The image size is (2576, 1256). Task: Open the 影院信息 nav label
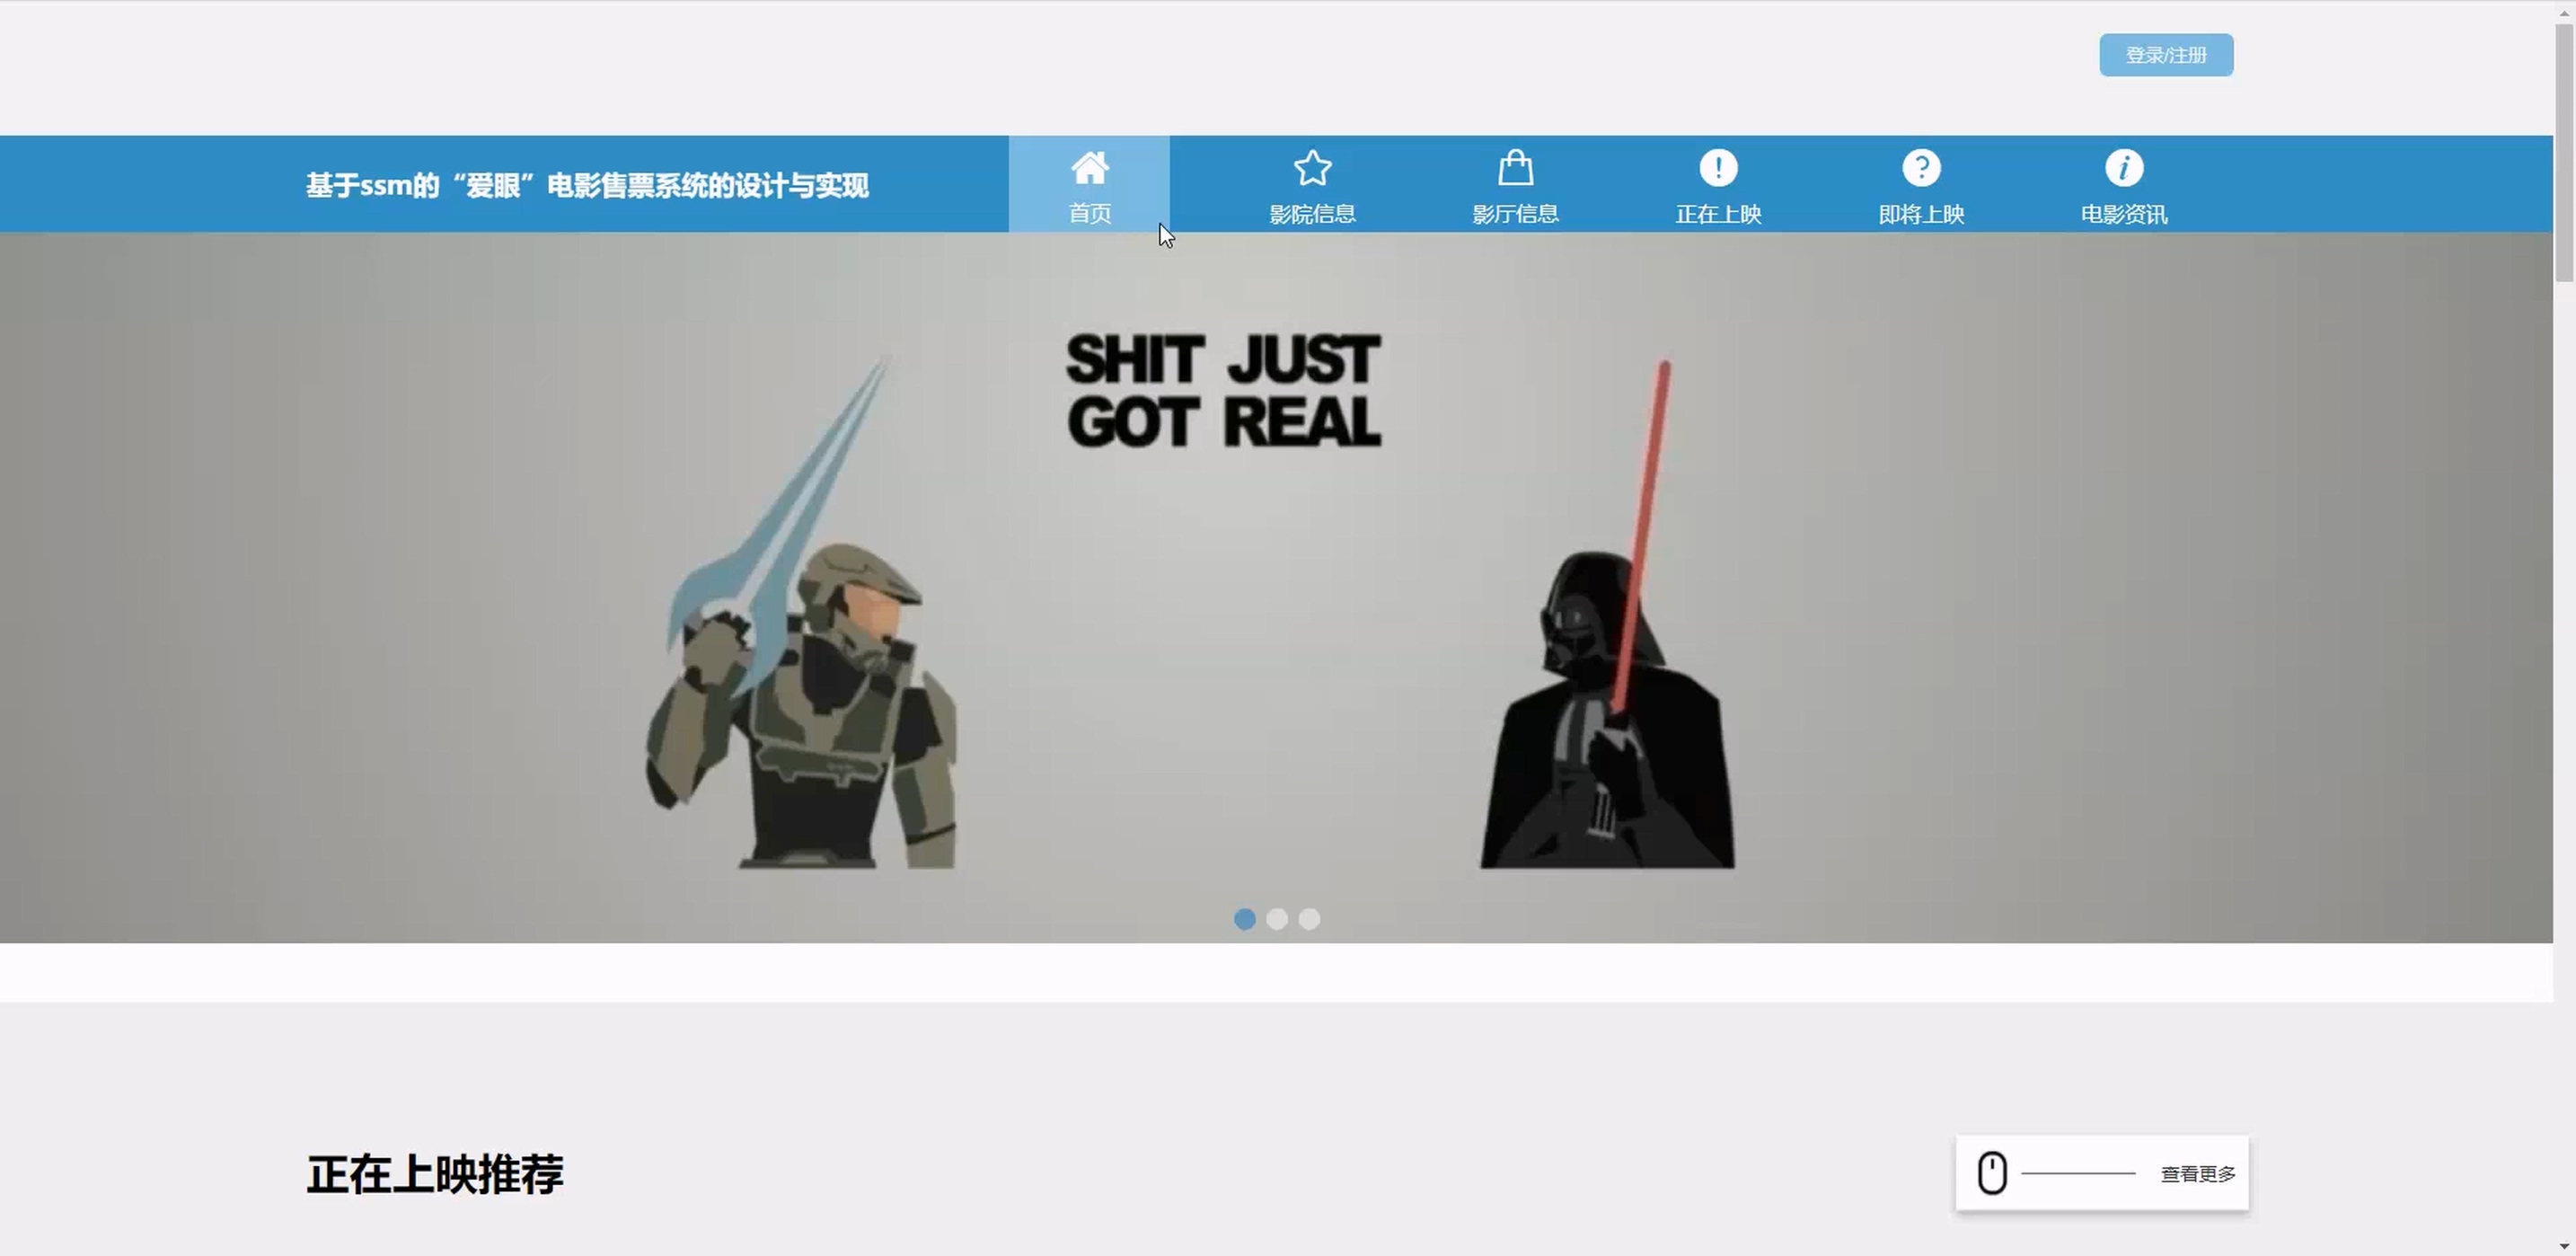[1312, 214]
